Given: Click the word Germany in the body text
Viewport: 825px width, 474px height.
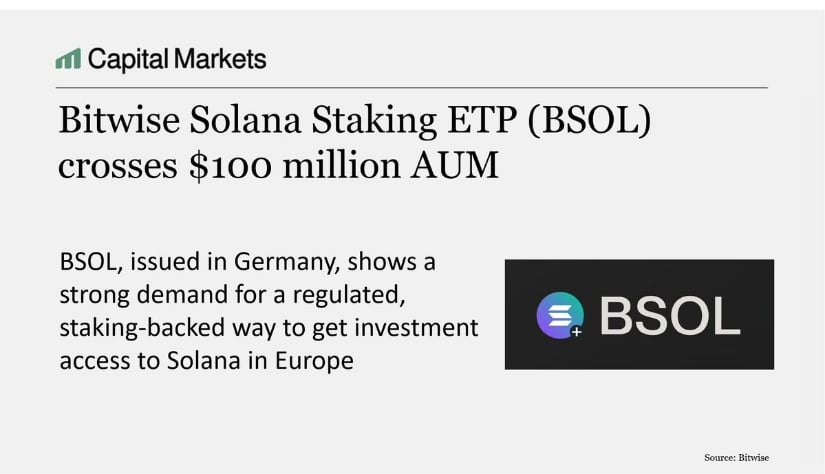Looking at the screenshot, I should (279, 264).
